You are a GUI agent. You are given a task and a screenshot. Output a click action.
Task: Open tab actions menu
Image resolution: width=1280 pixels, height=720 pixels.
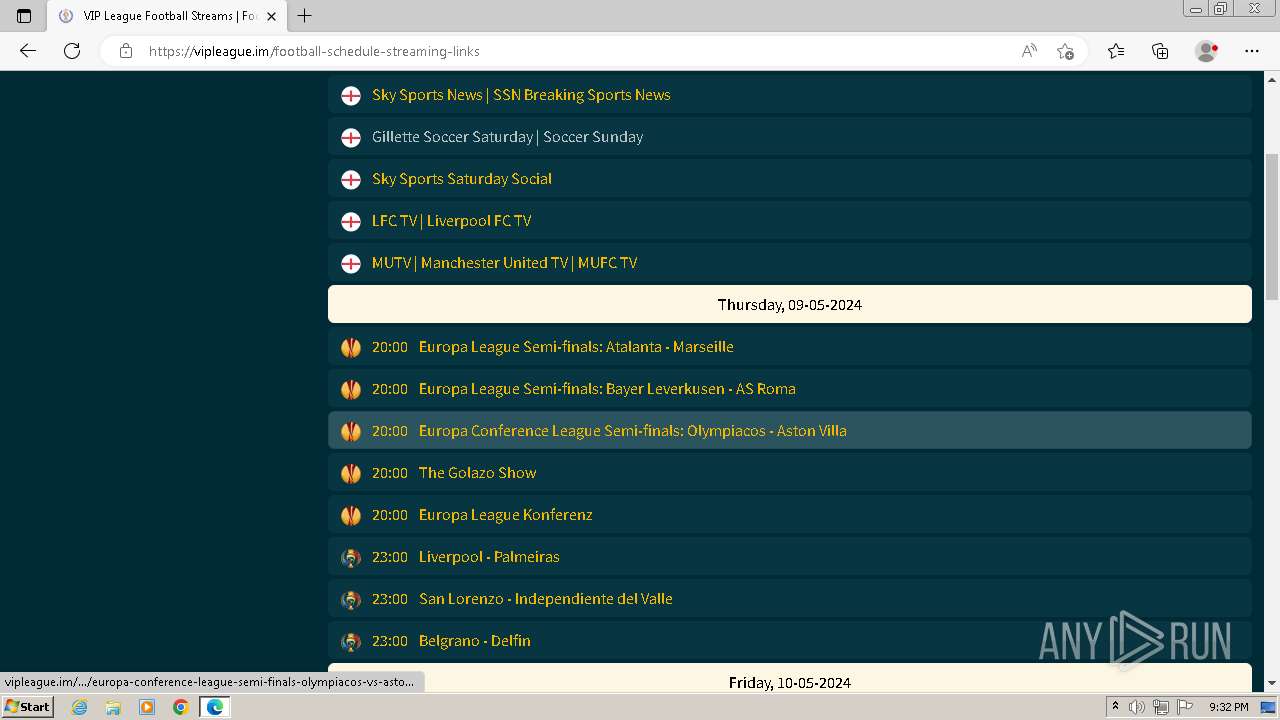[24, 16]
